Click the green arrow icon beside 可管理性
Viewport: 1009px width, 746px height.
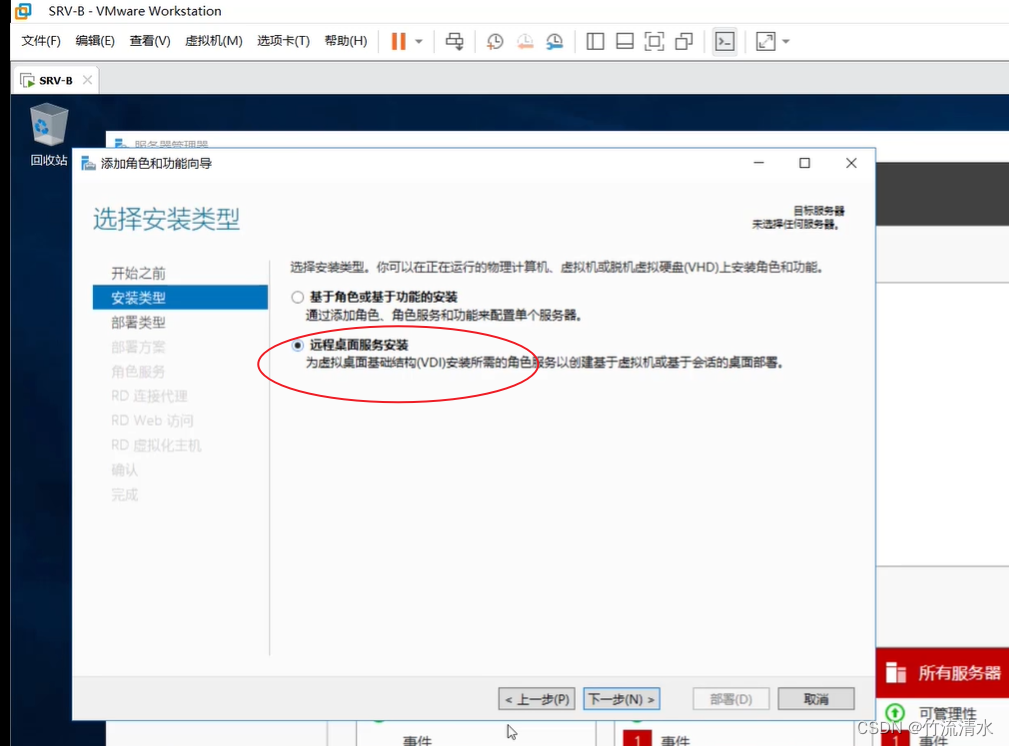coord(894,713)
